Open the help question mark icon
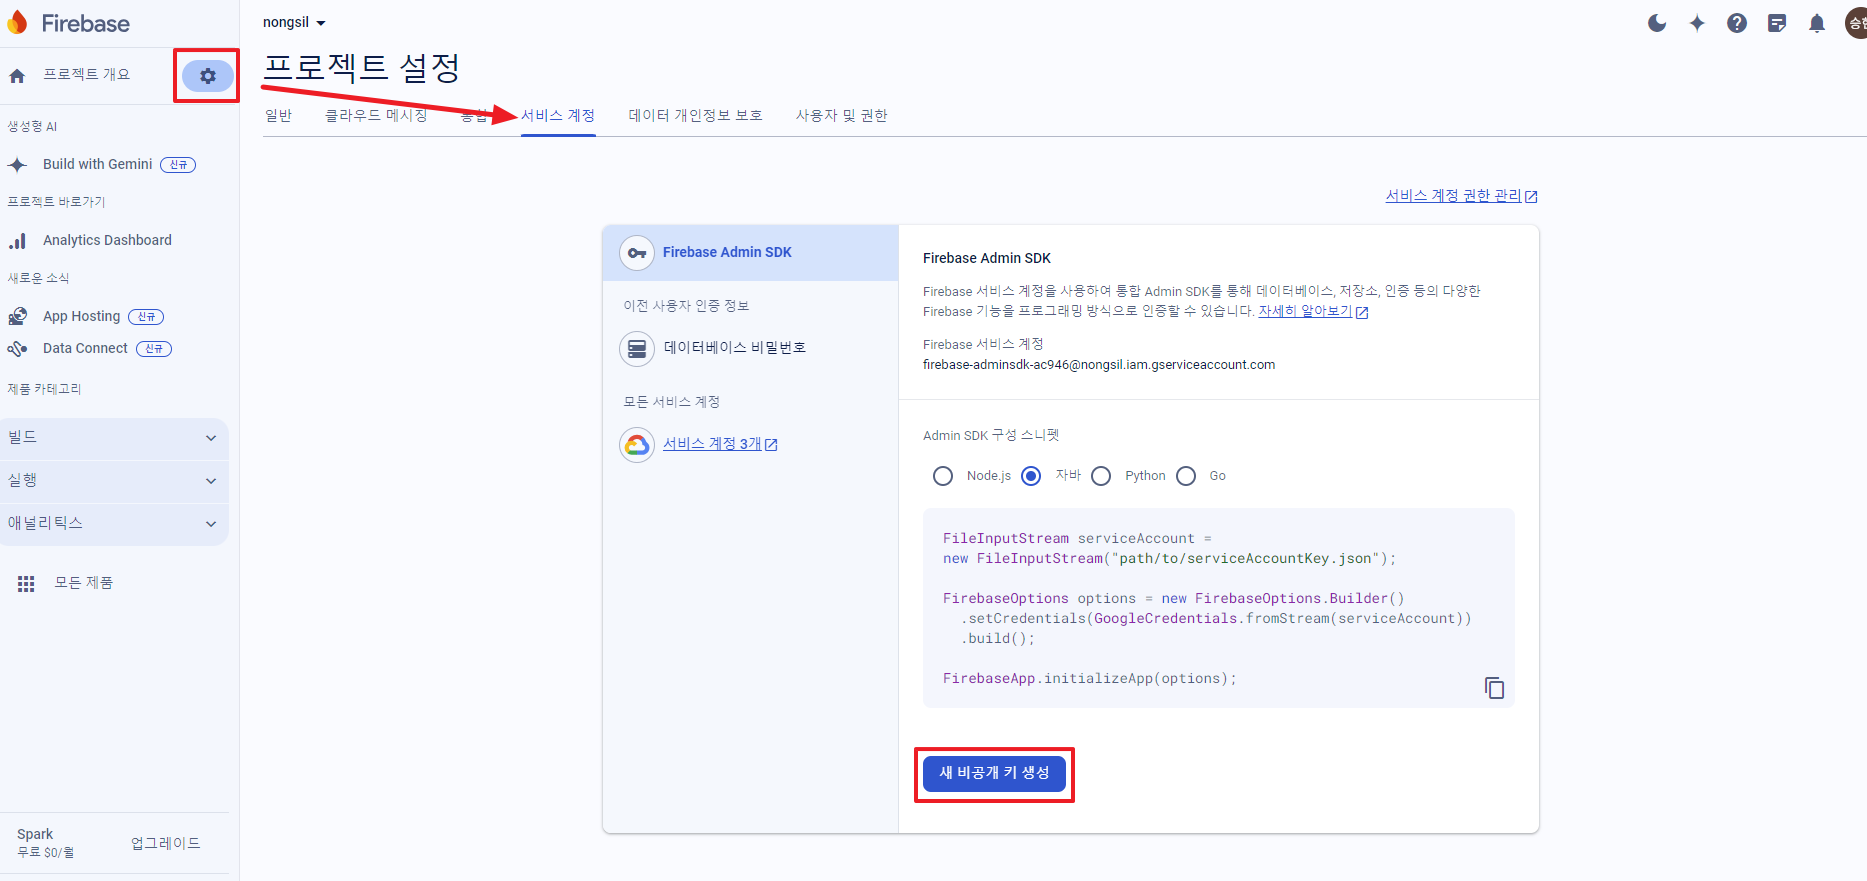 (x=1737, y=23)
